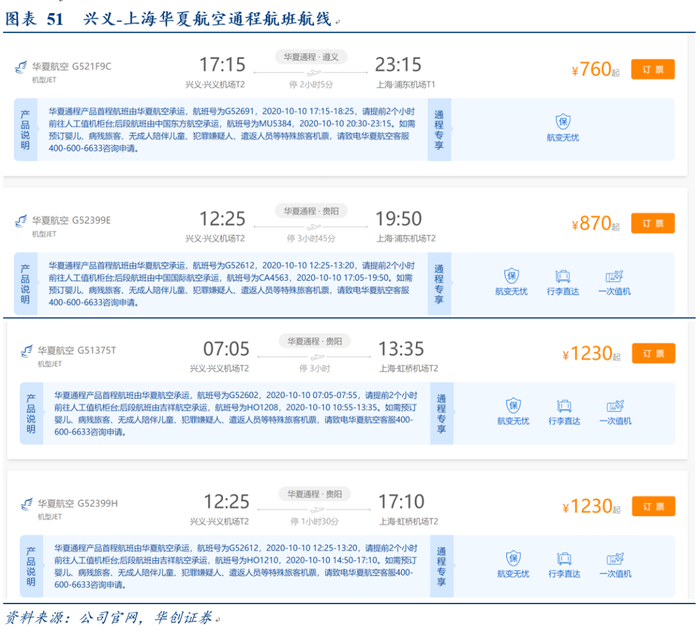700x634 pixels.
Task: Click the 产品说明 label for flight G52399H
Action: click(x=31, y=566)
